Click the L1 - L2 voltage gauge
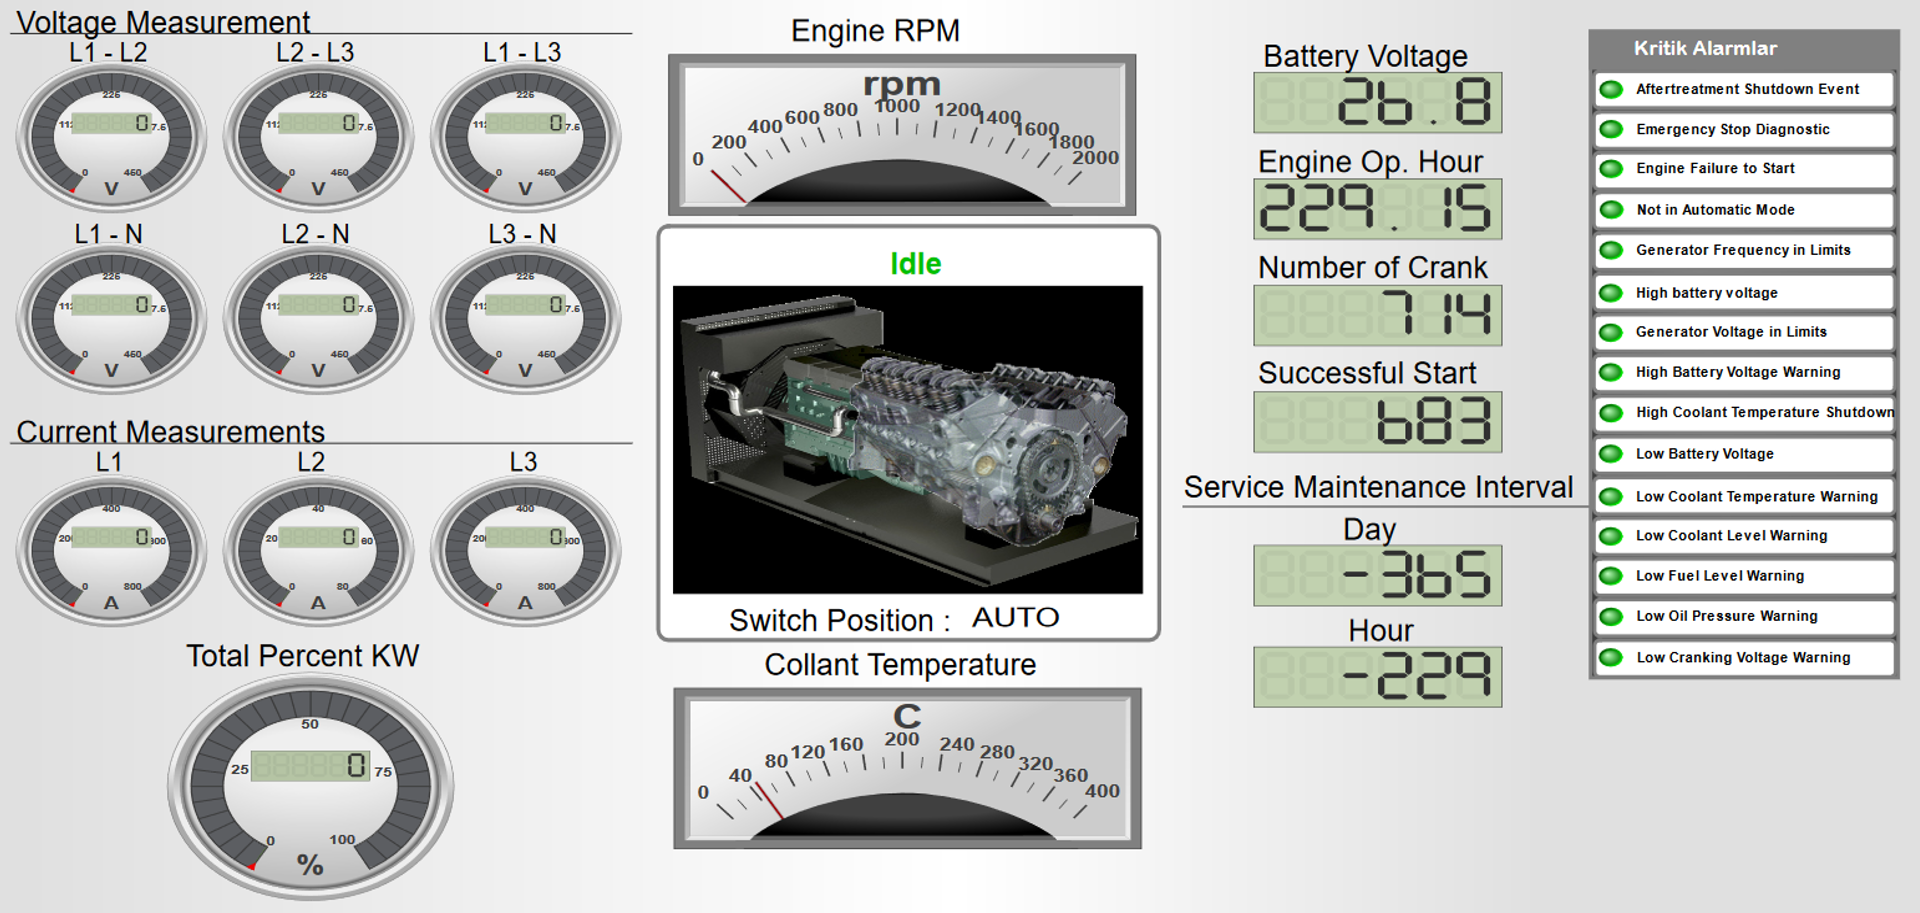This screenshot has height=913, width=1920. 111,135
